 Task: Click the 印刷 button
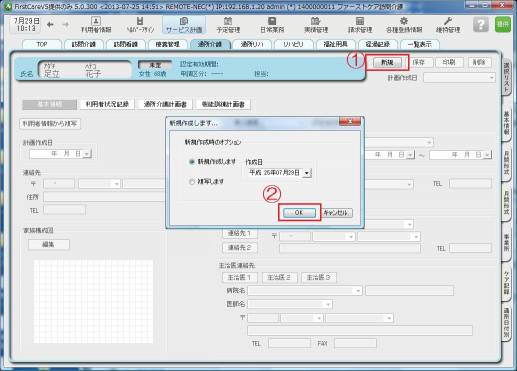449,62
